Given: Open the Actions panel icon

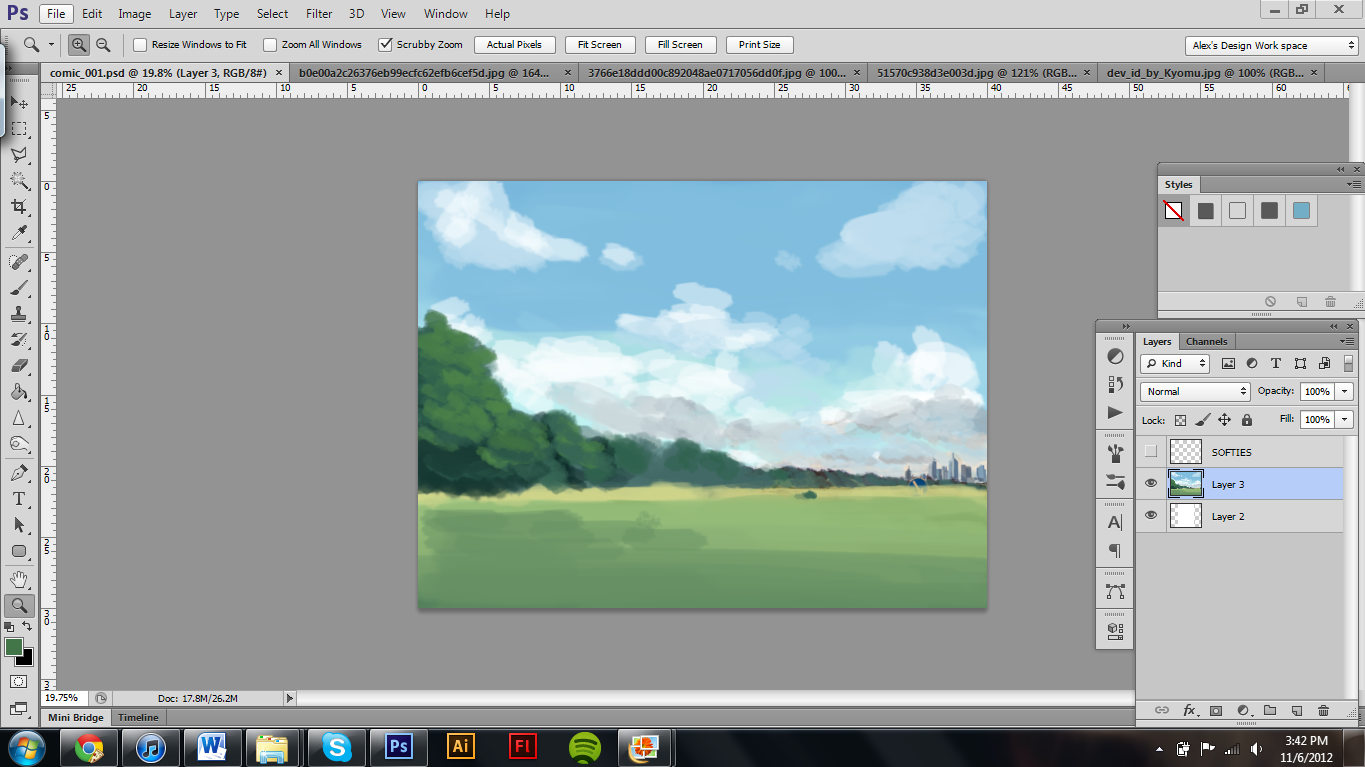Looking at the screenshot, I should tap(1115, 414).
